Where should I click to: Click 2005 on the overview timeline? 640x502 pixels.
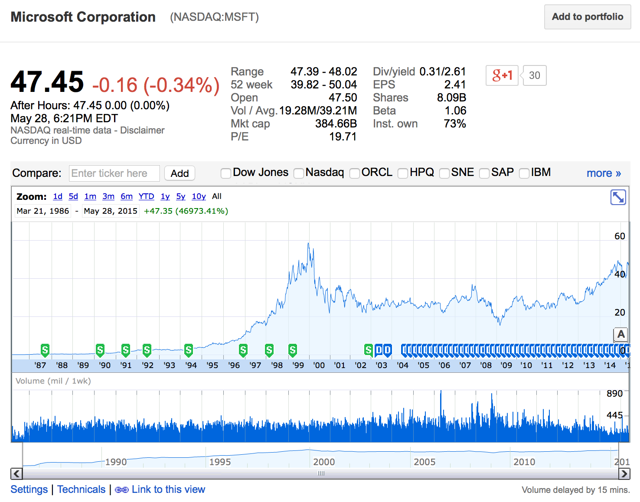[x=424, y=462]
